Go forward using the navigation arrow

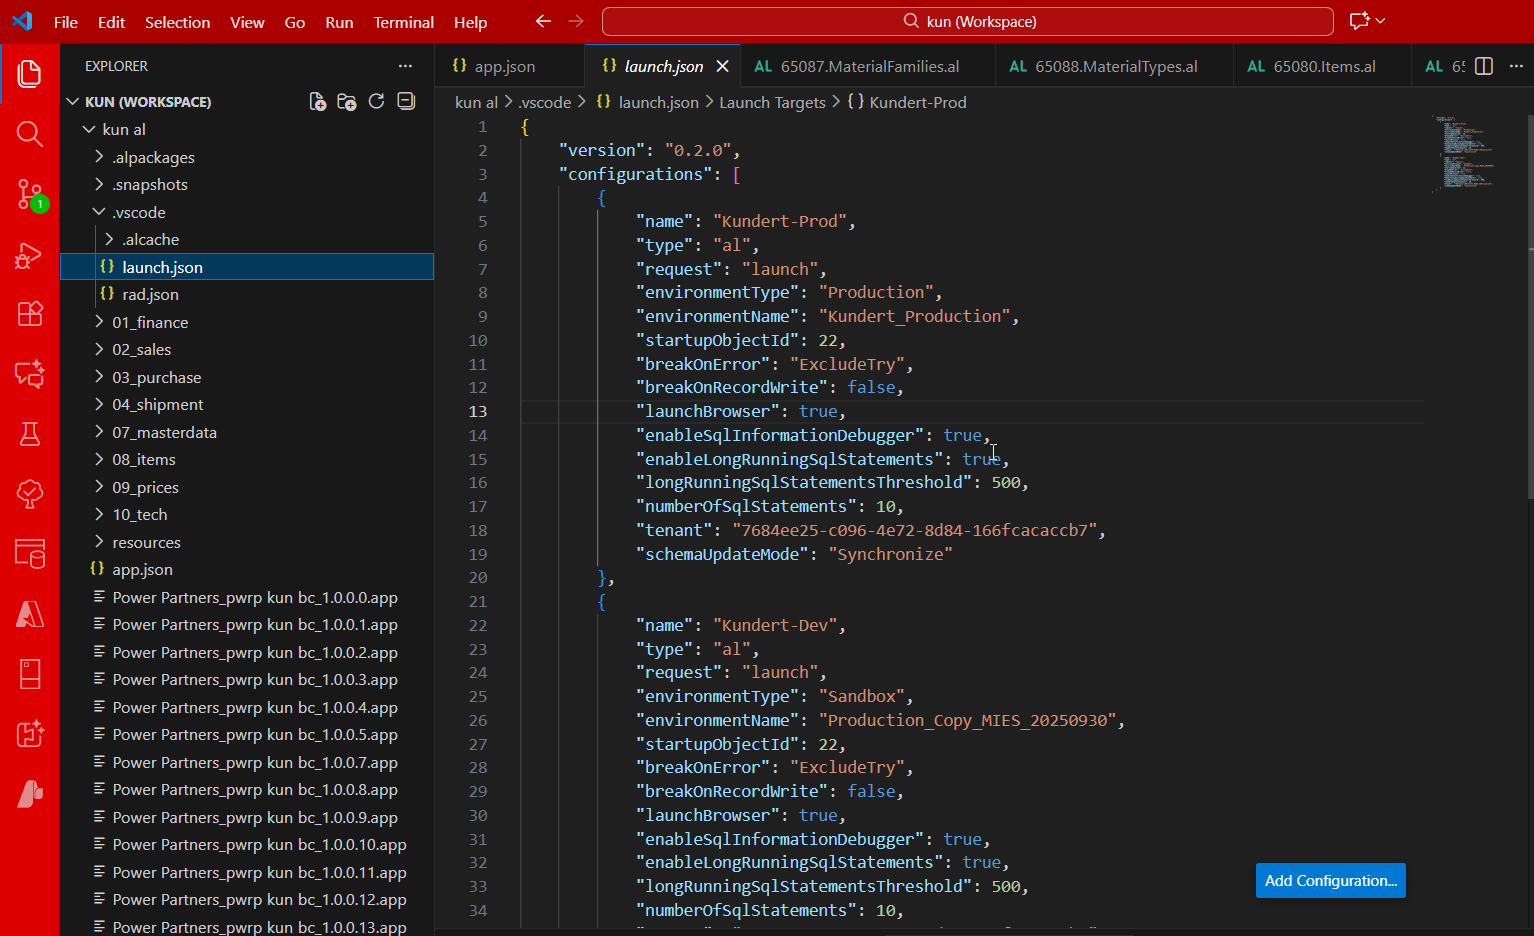click(x=576, y=21)
